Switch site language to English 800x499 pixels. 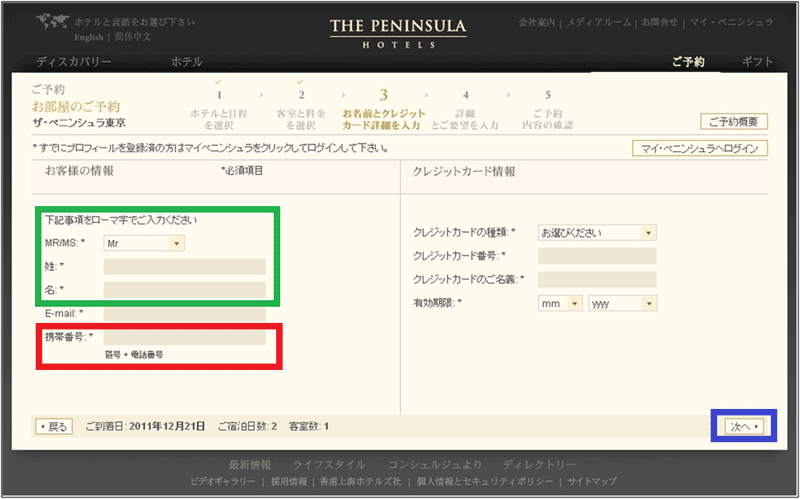tap(89, 37)
